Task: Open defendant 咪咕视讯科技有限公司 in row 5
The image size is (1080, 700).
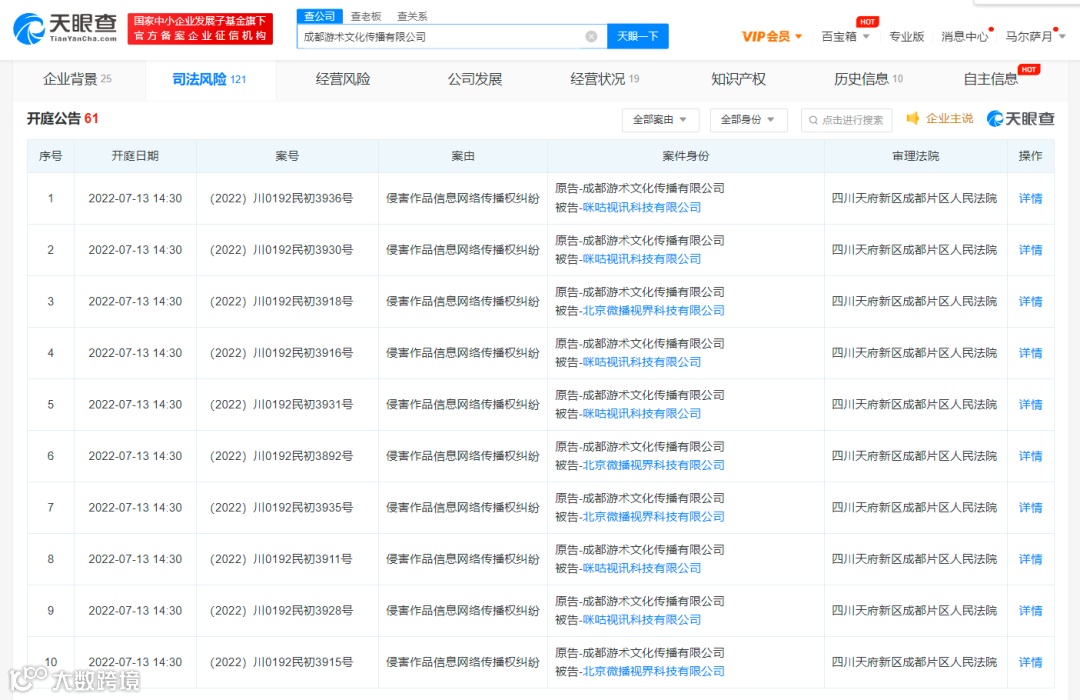Action: (642, 413)
